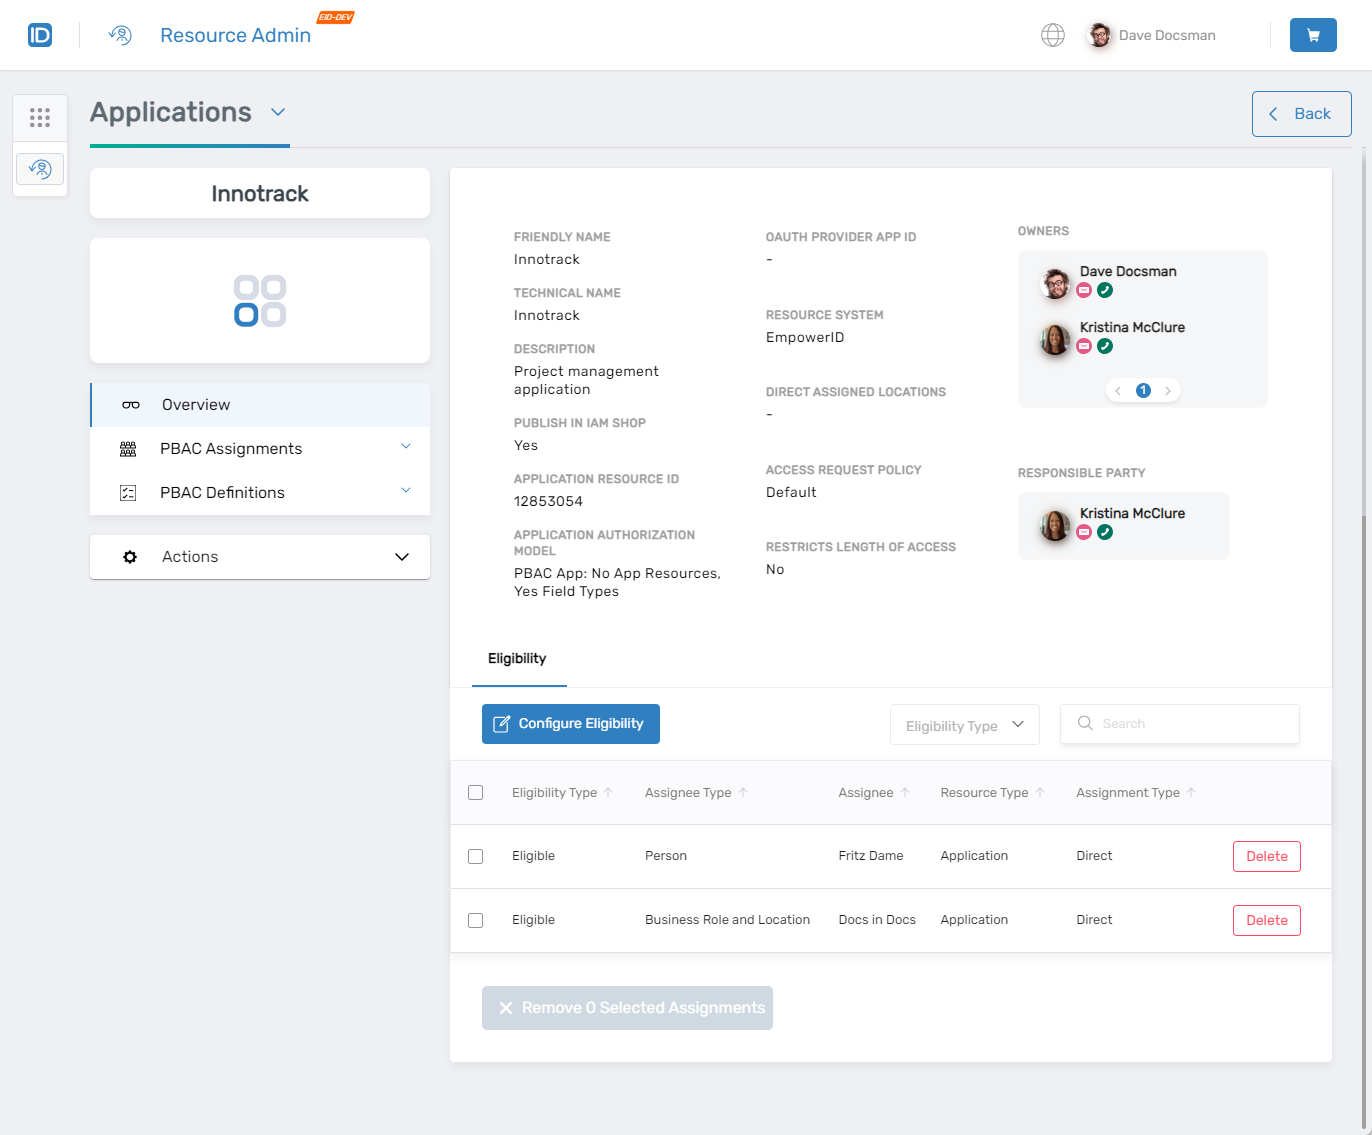This screenshot has width=1372, height=1135.
Task: Check the select-all checkbox in the table header
Action: point(476,792)
